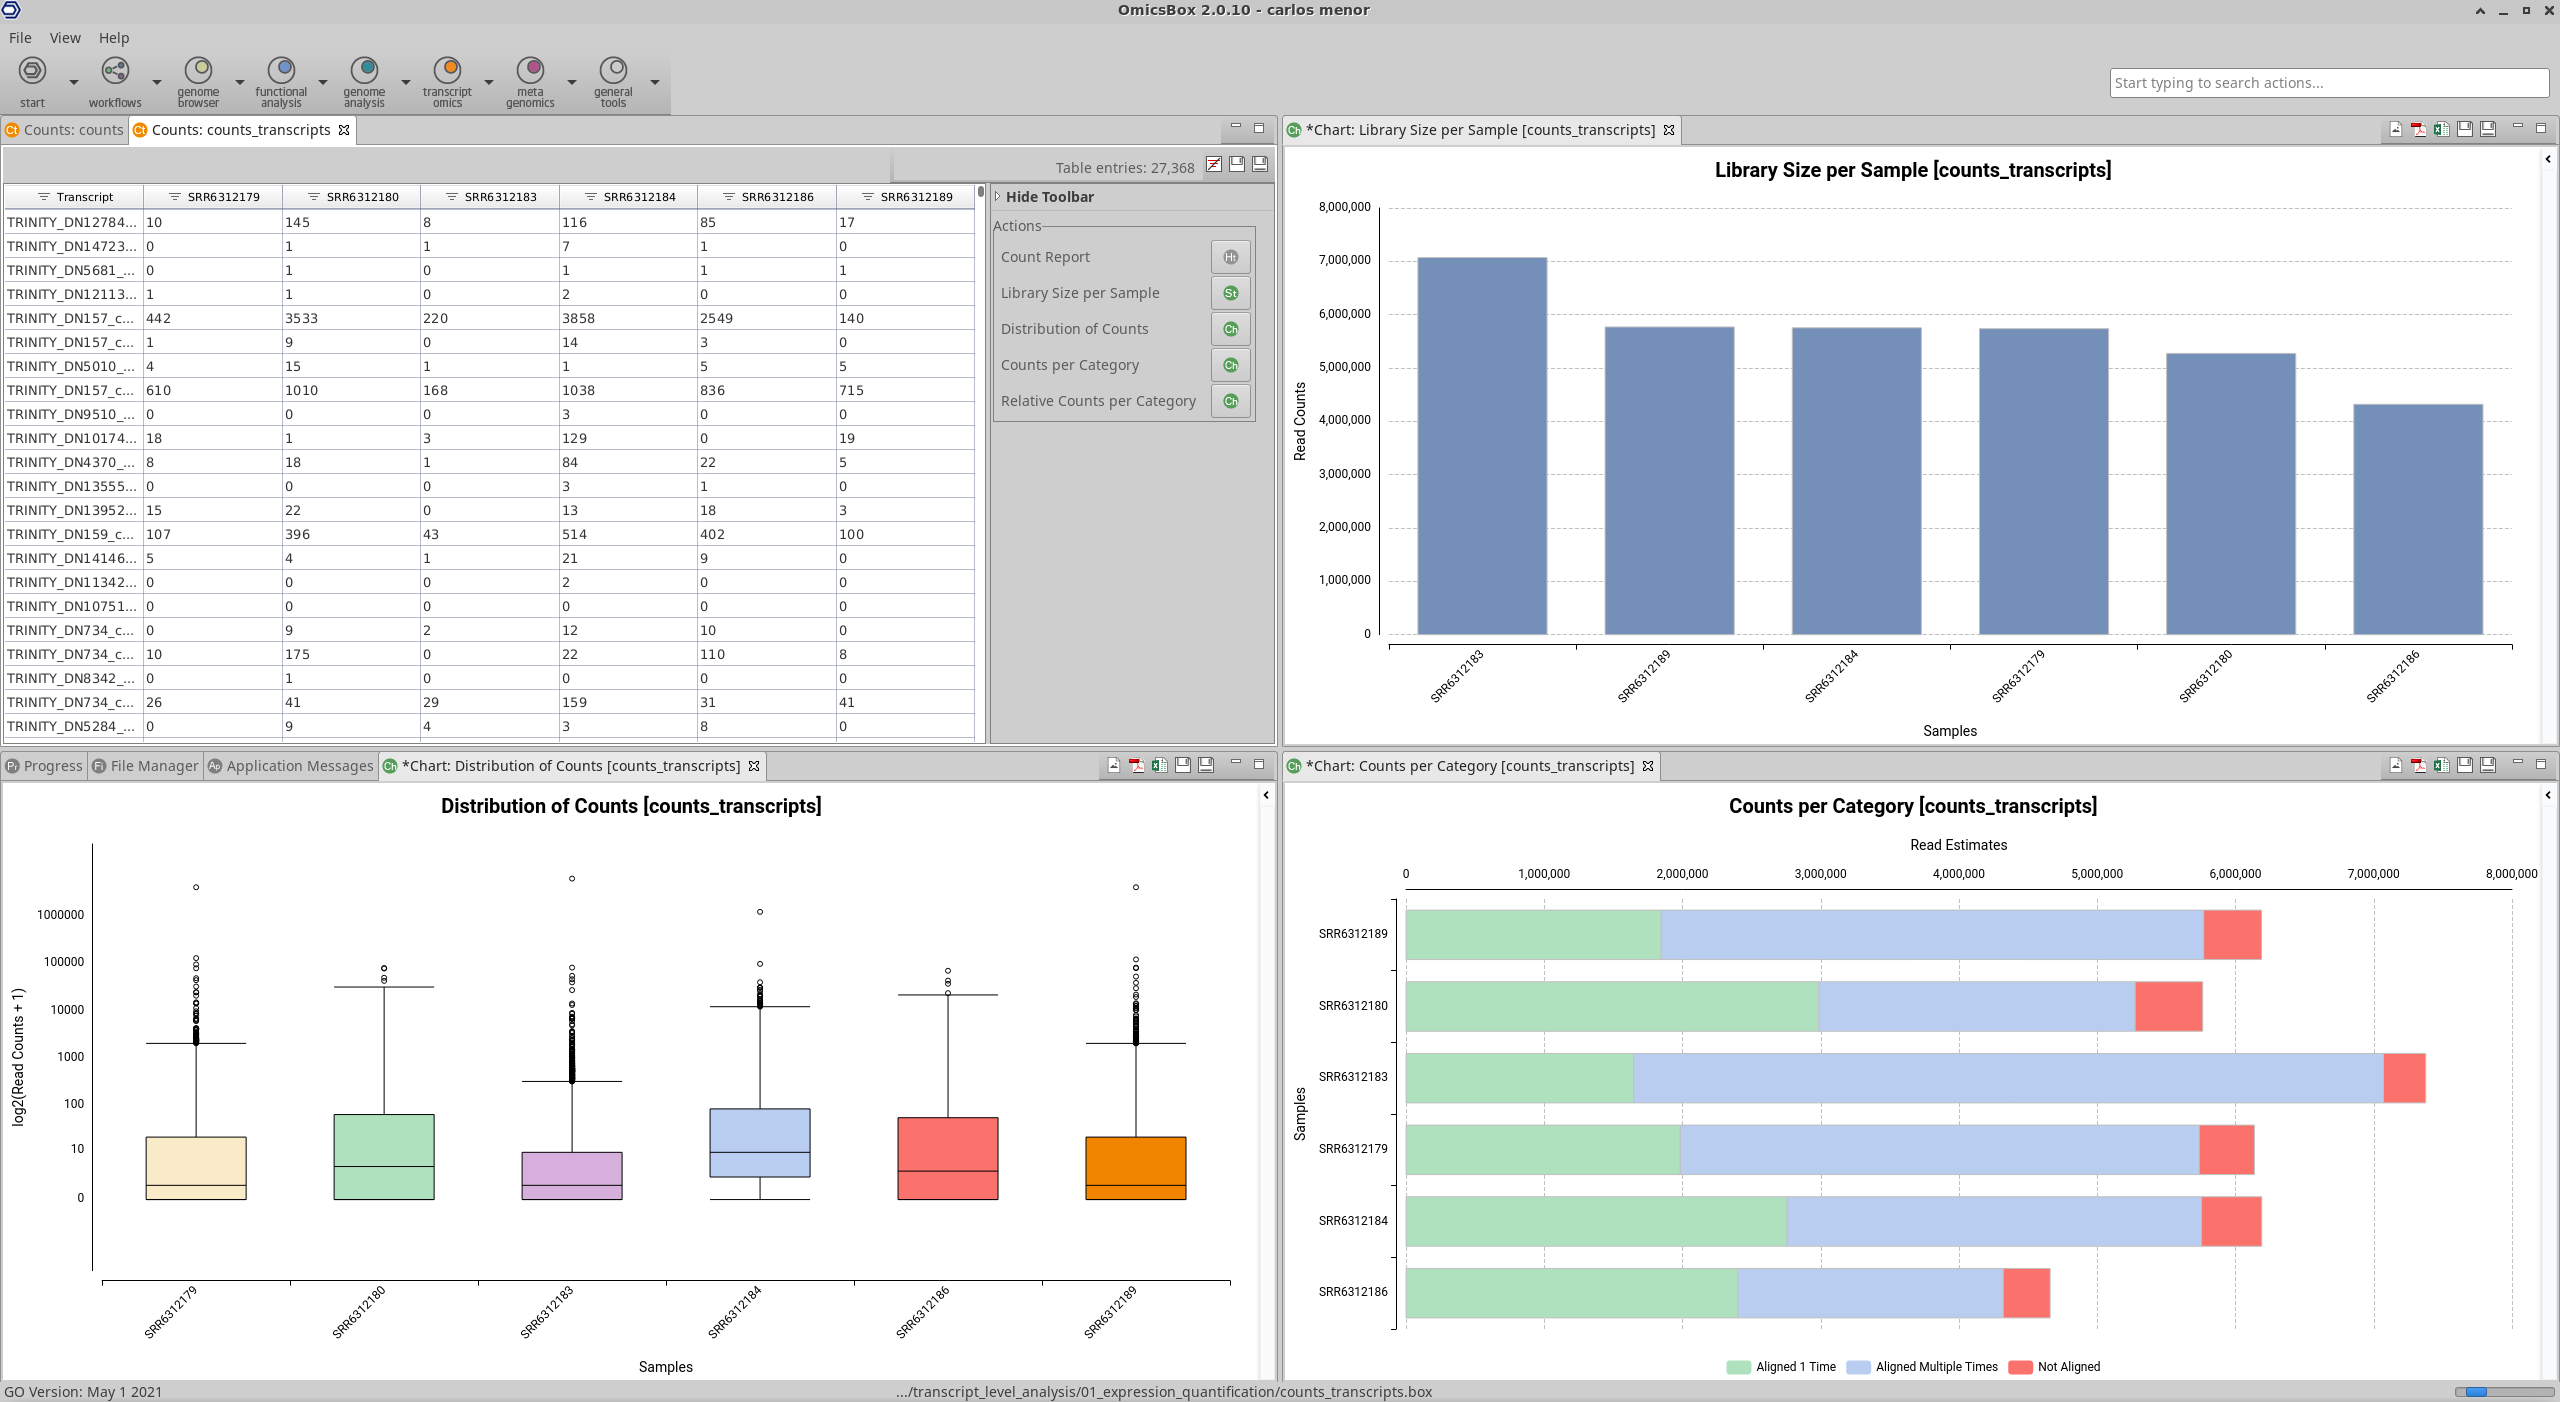Screen dimensions: 2560x1402
Task: Open the View menu
Action: click(x=65, y=38)
